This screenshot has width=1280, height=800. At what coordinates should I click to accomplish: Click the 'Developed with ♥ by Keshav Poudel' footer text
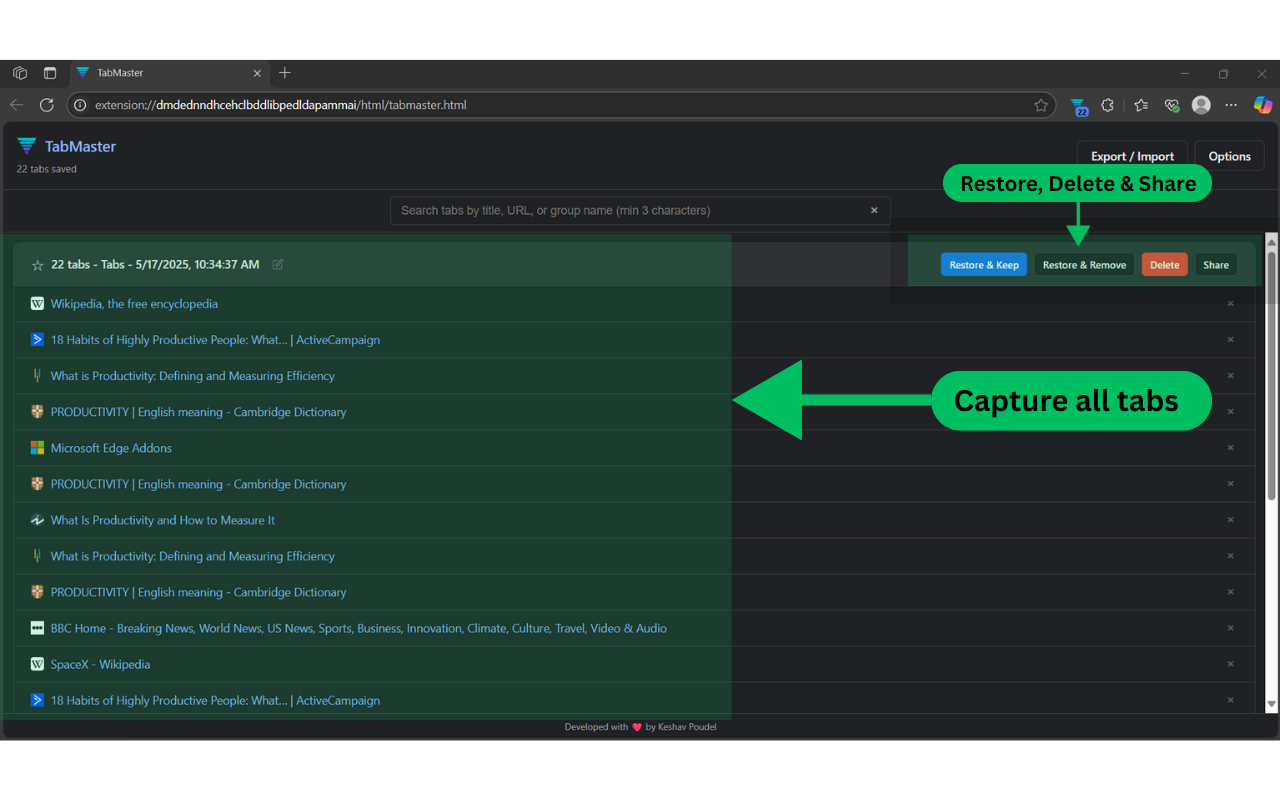pyautogui.click(x=640, y=727)
